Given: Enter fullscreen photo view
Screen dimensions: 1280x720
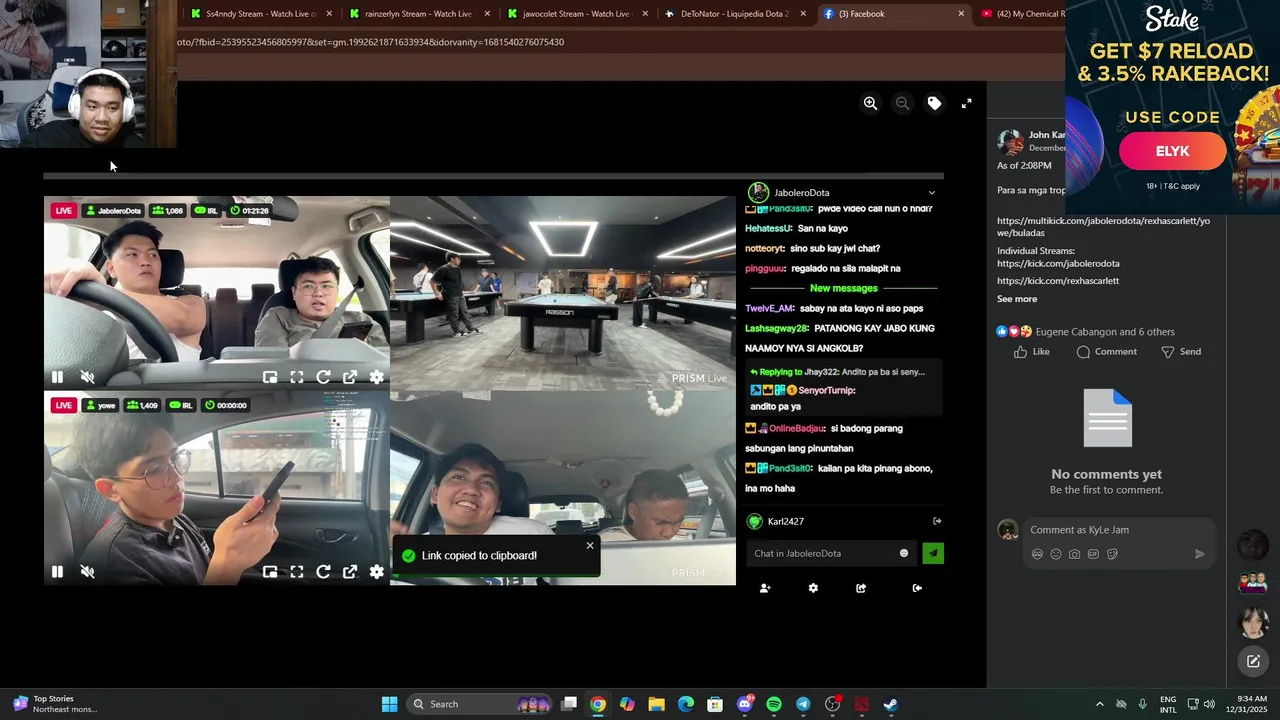Looking at the screenshot, I should click(966, 103).
